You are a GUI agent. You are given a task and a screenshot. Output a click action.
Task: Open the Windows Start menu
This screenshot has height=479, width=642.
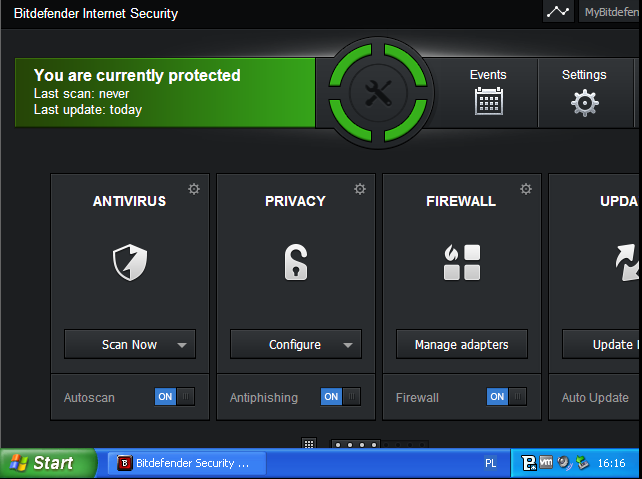click(48, 463)
